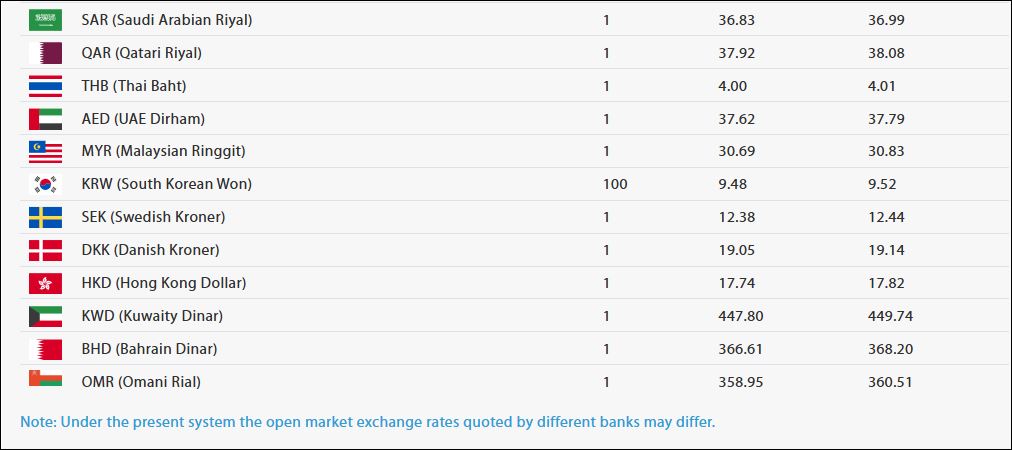Click the Hong Kong flag icon
This screenshot has width=1012, height=450.
45,284
